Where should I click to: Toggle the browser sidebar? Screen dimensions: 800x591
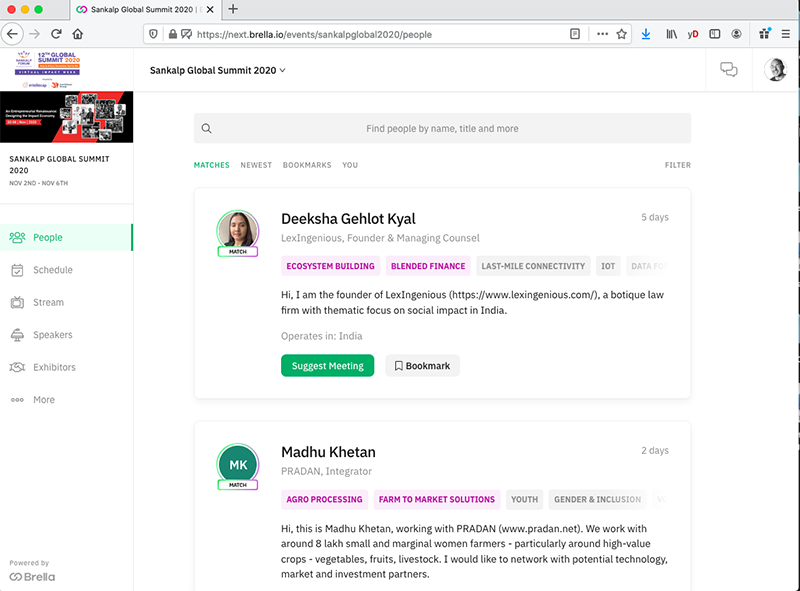coord(715,34)
